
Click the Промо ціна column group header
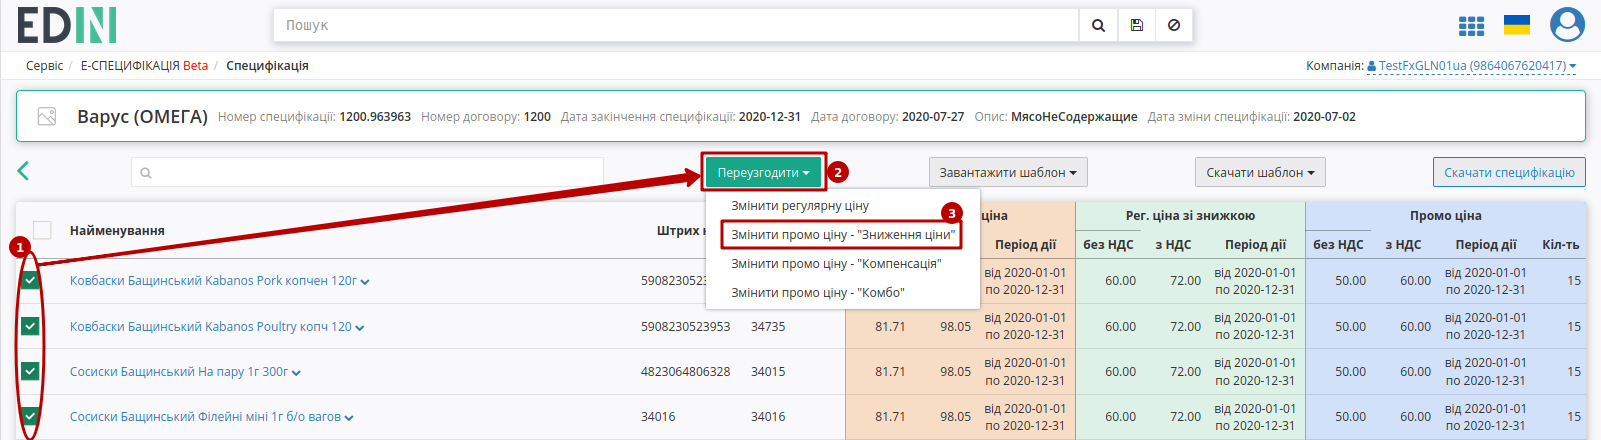click(1445, 216)
